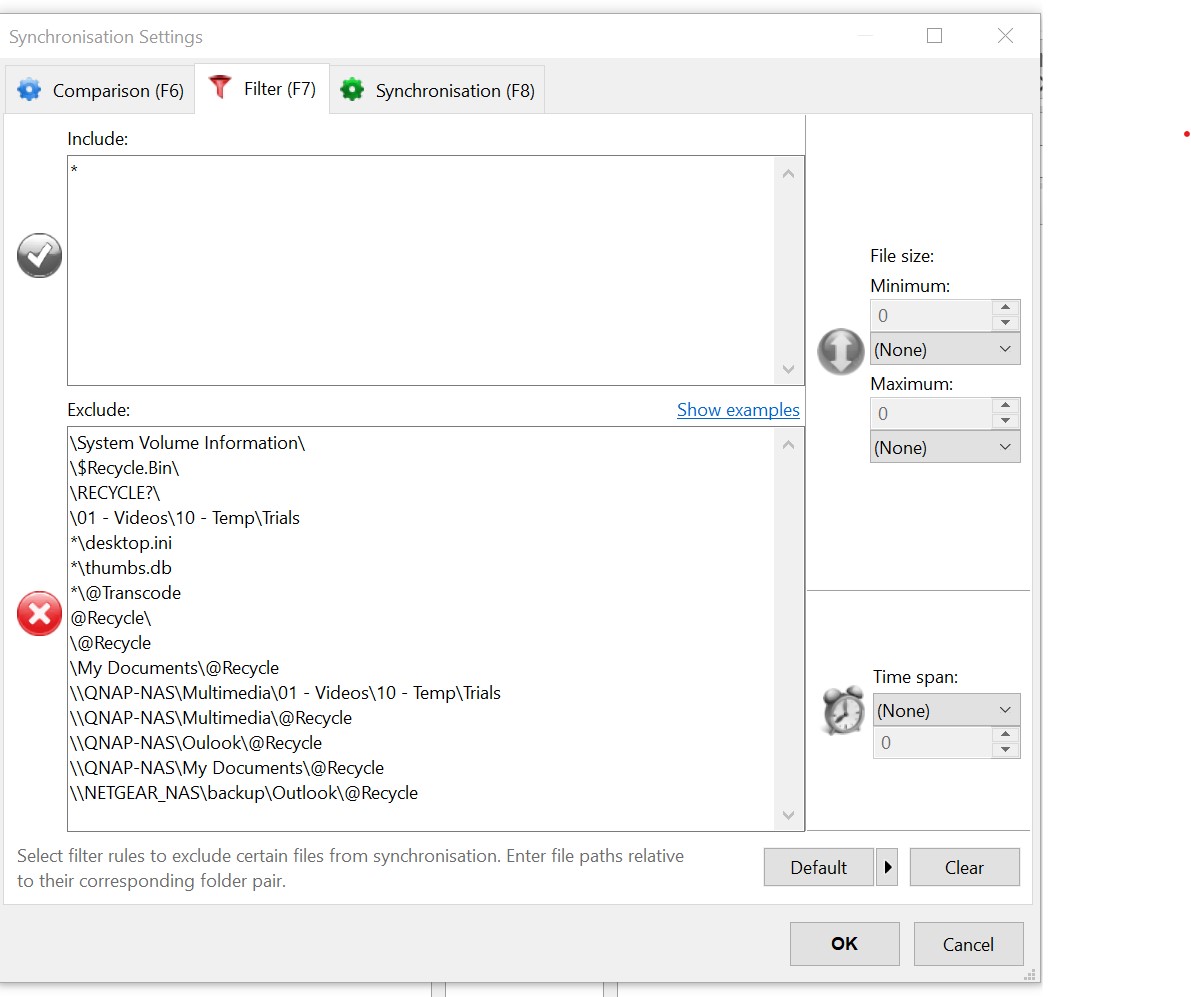The image size is (1191, 997).
Task: Decrease the Minimum file size value
Action: [1006, 323]
